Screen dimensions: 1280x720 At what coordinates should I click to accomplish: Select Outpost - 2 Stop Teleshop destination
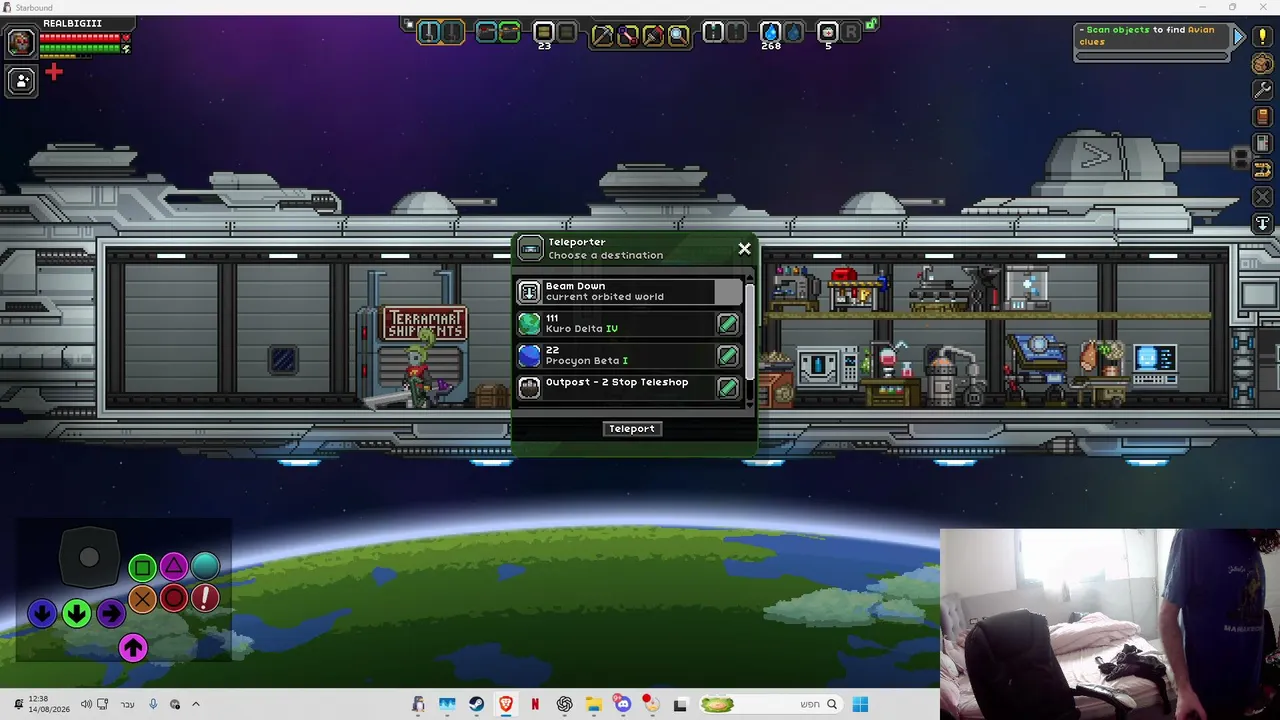[x=630, y=387]
